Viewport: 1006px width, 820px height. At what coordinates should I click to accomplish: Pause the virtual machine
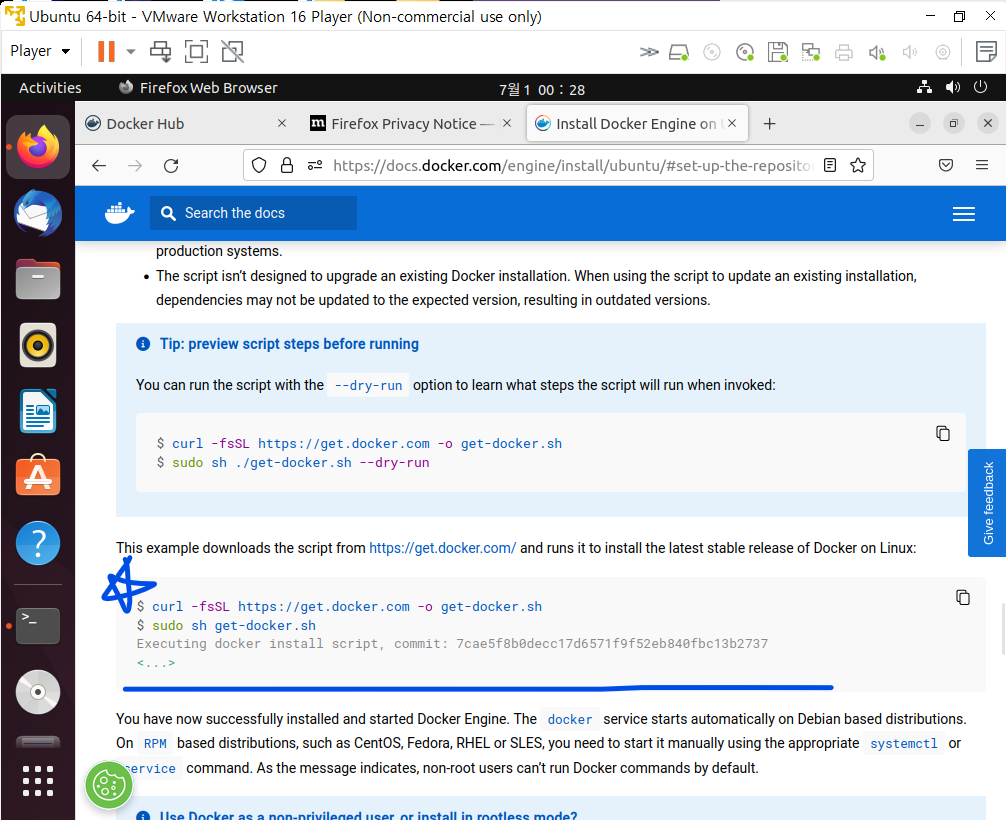click(x=106, y=51)
